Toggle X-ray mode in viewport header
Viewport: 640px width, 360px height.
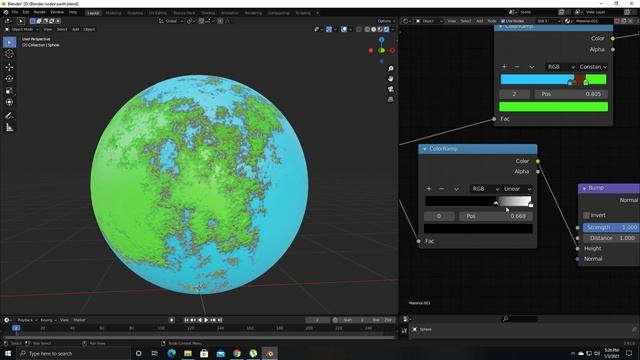coord(359,29)
